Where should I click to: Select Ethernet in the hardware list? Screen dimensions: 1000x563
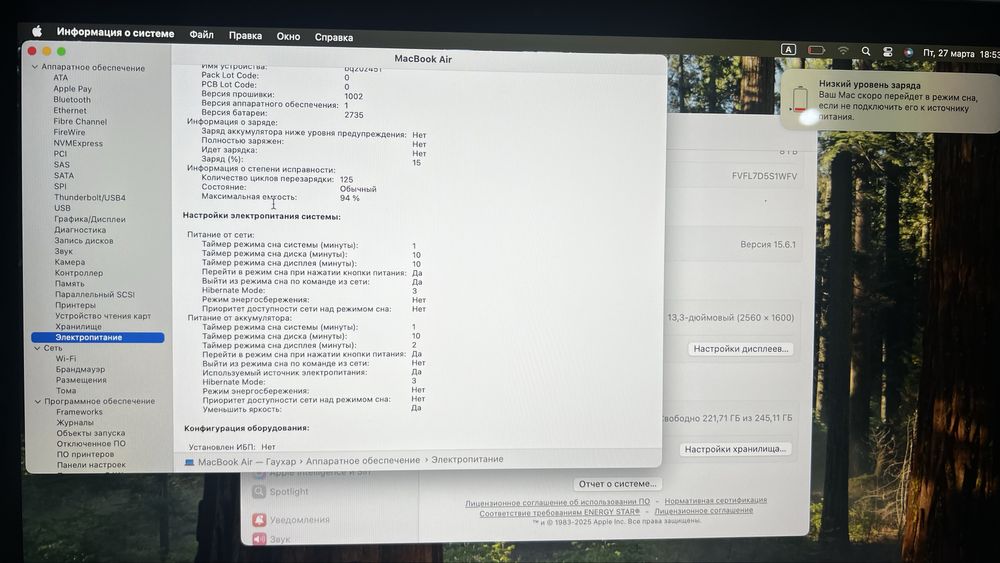70,110
